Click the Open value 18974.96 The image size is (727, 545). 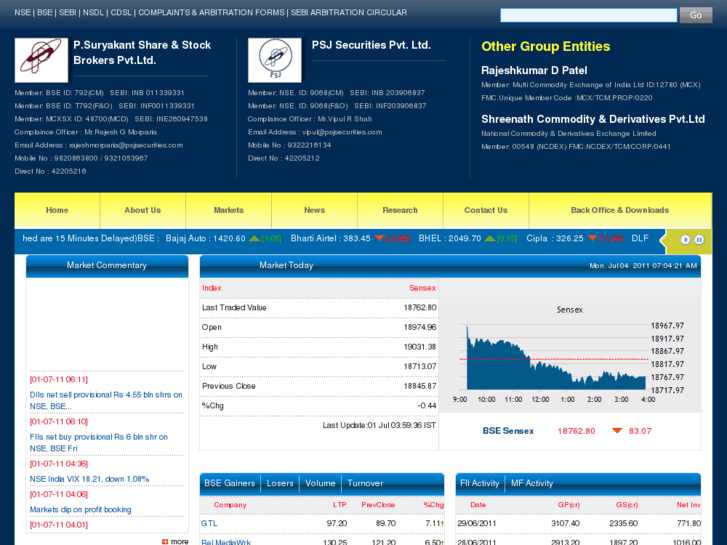[420, 327]
